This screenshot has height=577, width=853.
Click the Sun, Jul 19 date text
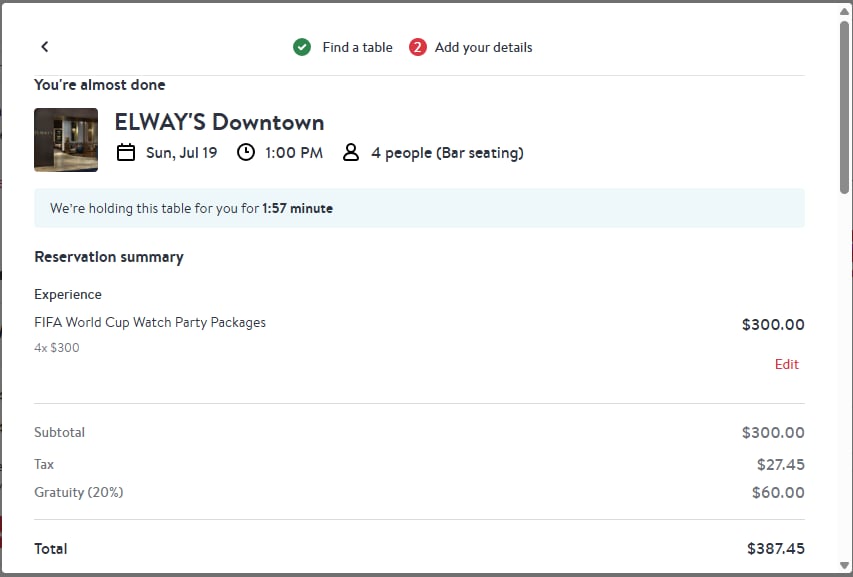[x=182, y=153]
